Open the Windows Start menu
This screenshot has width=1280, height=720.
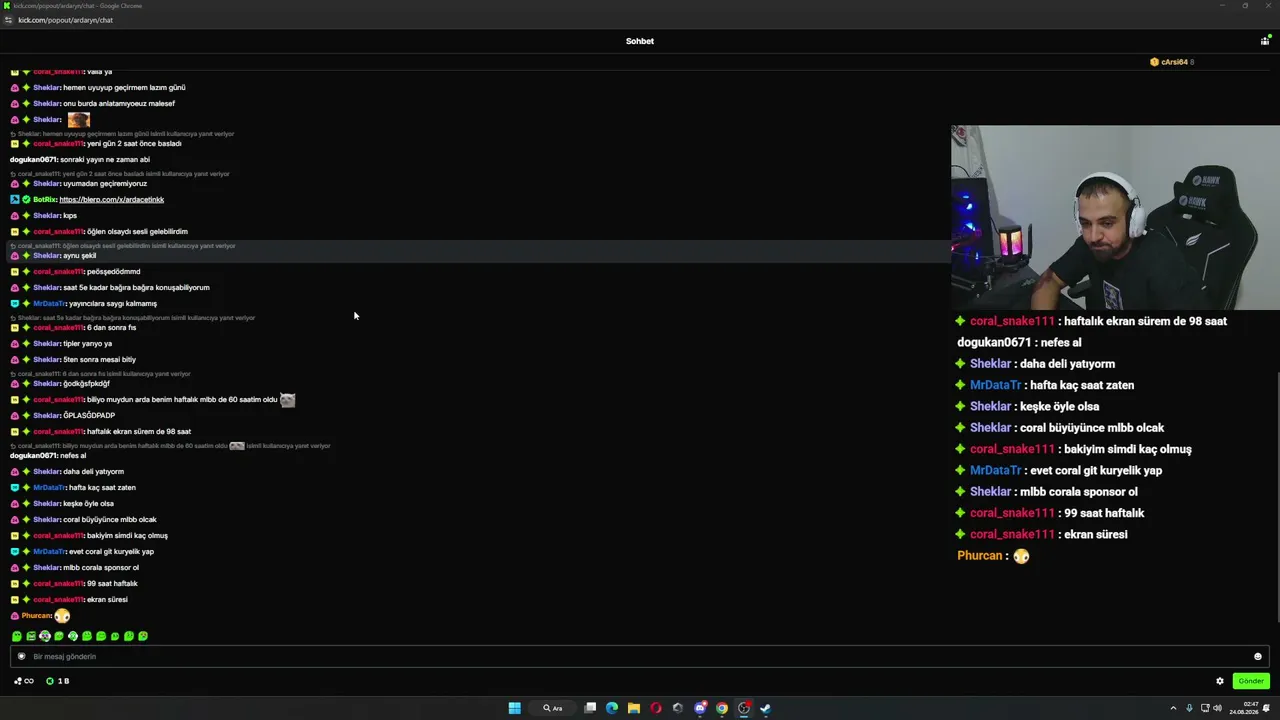514,708
